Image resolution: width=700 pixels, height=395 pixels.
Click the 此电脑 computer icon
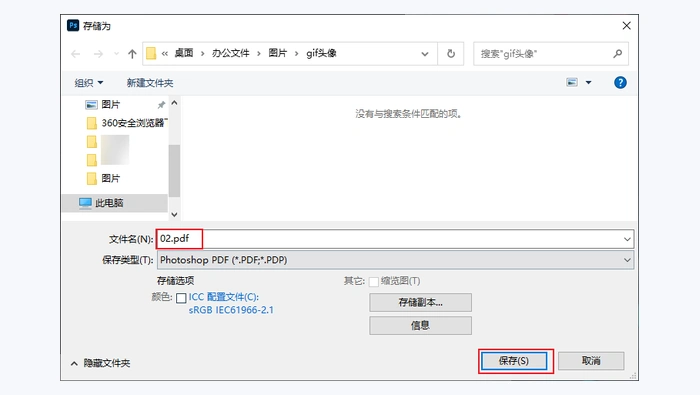pos(85,203)
